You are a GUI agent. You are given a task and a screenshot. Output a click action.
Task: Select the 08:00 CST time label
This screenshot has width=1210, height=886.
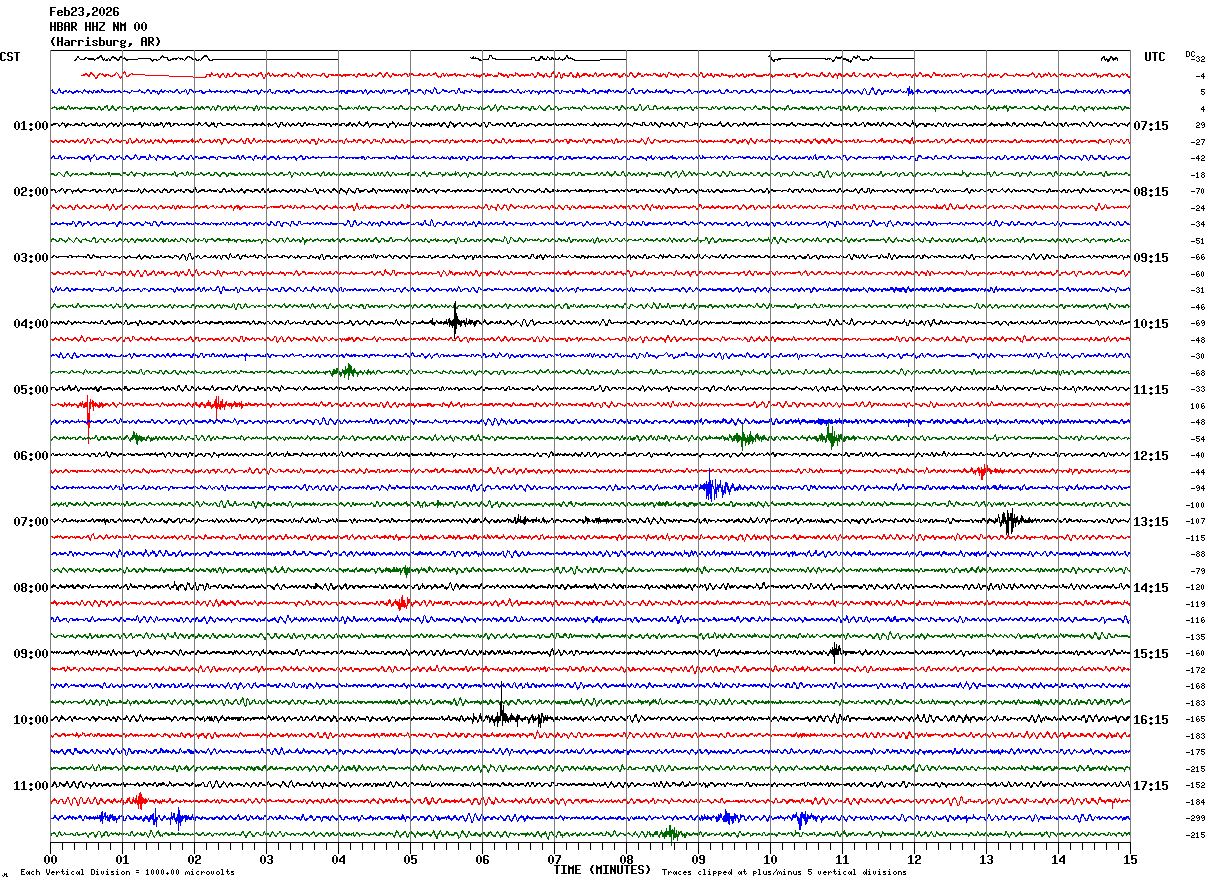pyautogui.click(x=30, y=588)
